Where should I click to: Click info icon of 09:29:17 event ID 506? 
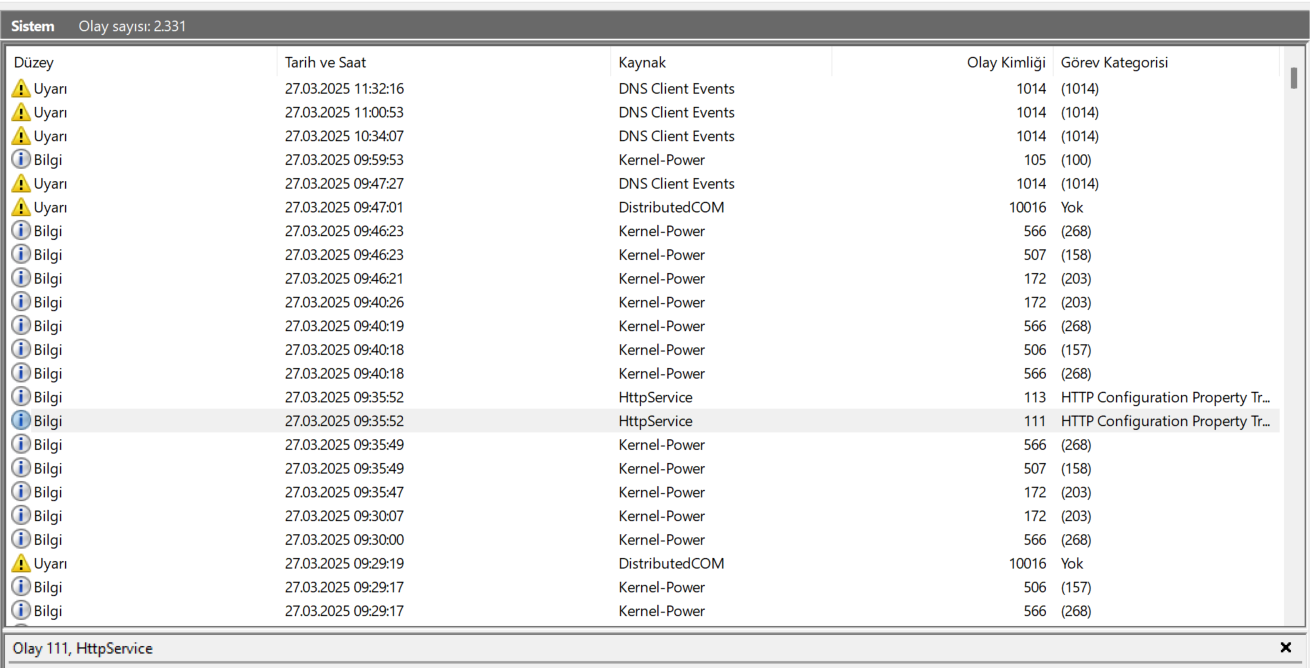pos(21,588)
